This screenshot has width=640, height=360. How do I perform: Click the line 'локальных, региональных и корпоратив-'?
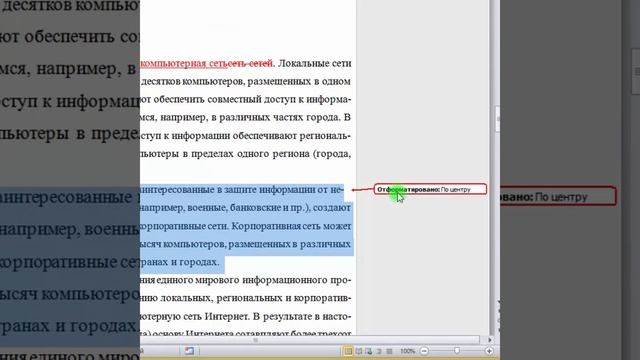(246, 298)
